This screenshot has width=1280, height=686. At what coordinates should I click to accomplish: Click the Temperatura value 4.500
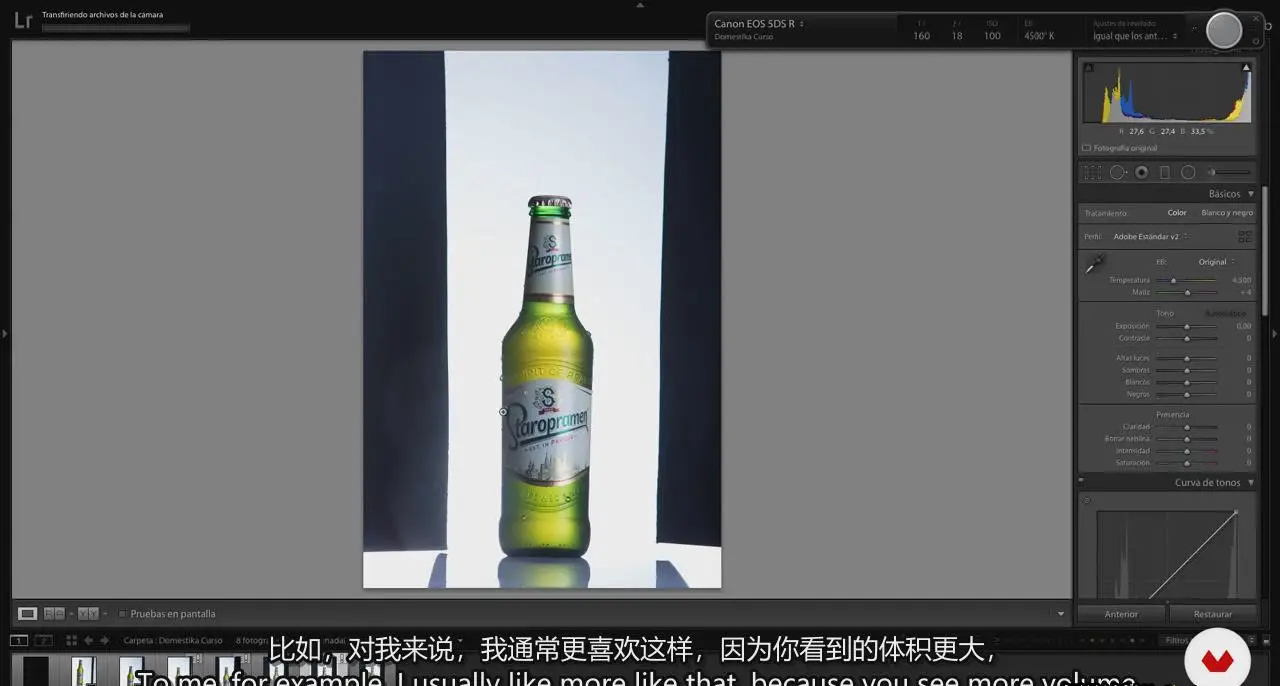point(1241,280)
